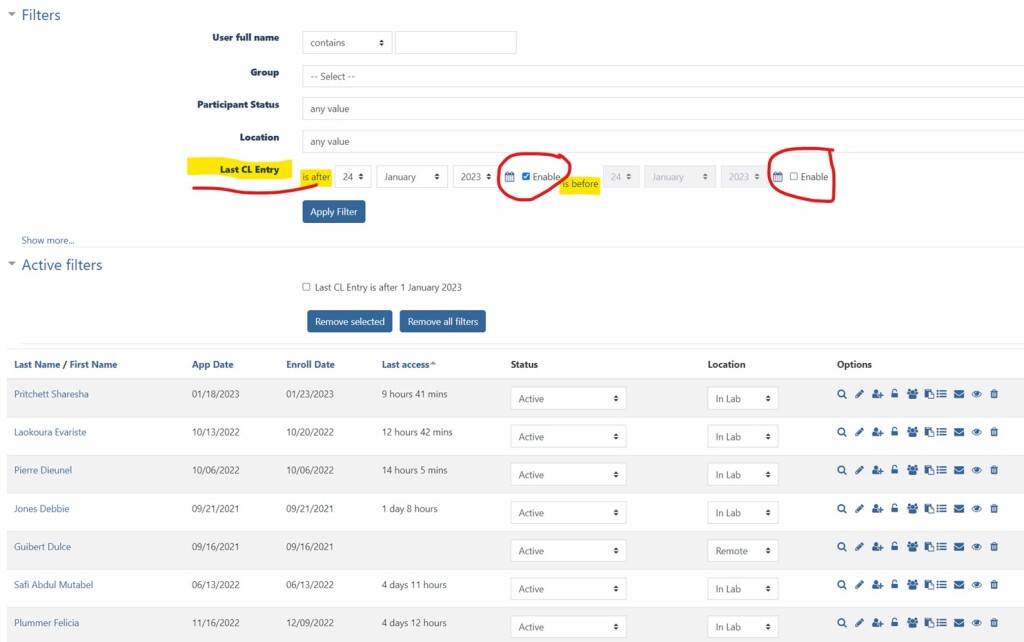Click the eye icon for Pritchett Sharesha
Viewport: 1024px width, 642px height.
tap(977, 395)
